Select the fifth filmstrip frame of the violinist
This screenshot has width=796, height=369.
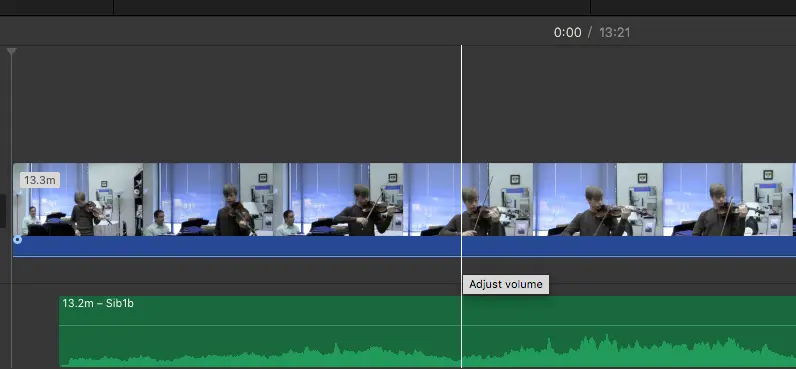598,199
